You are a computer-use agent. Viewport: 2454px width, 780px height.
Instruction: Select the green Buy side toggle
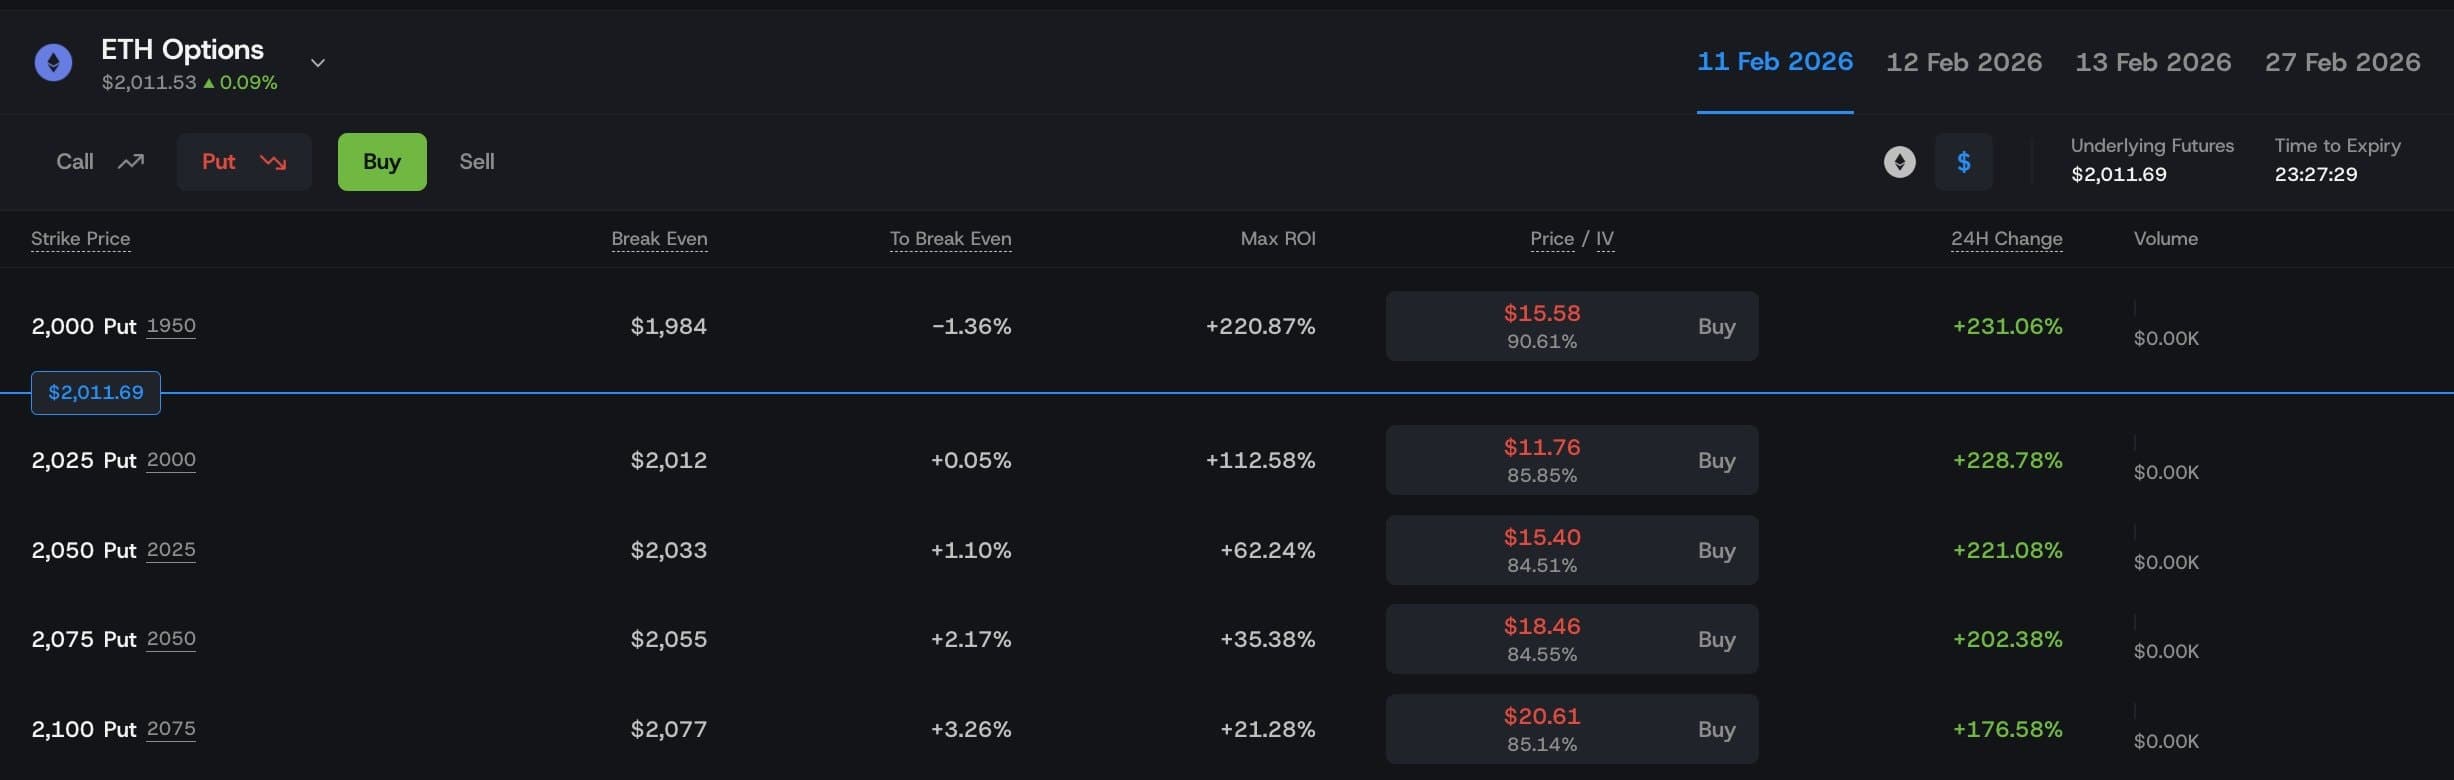pyautogui.click(x=382, y=162)
